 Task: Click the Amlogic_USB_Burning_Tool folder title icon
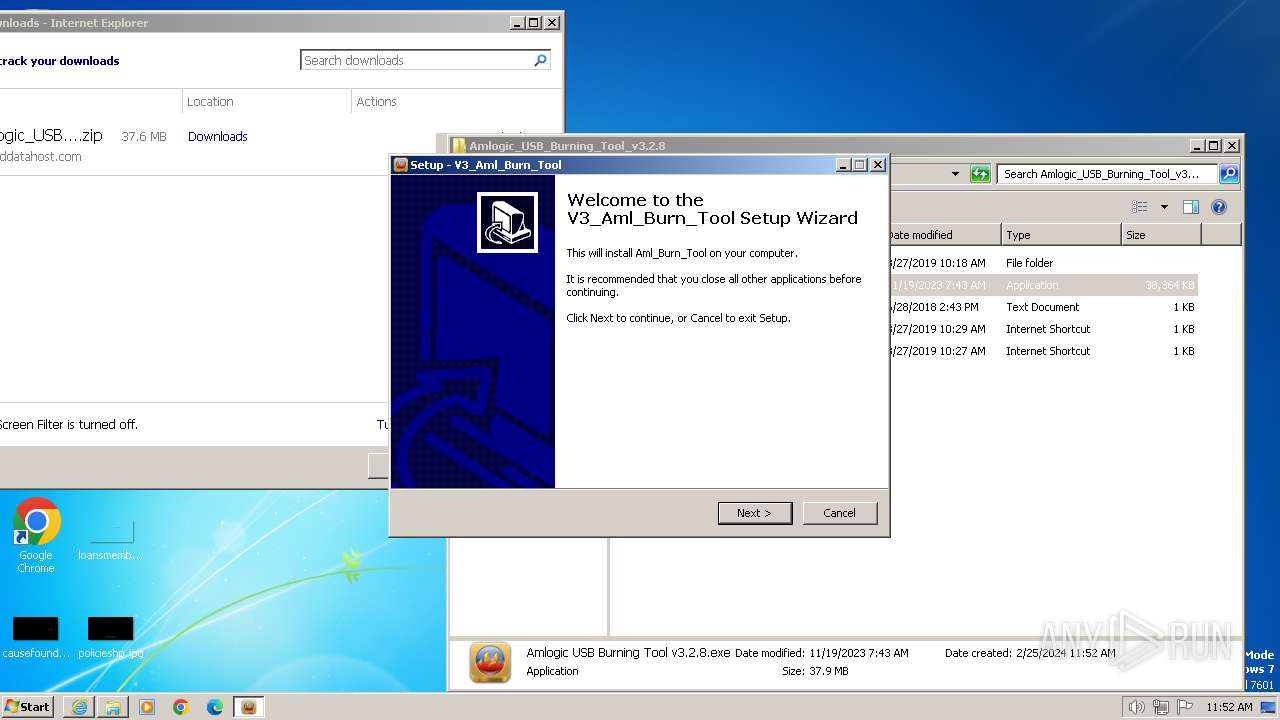pos(459,146)
